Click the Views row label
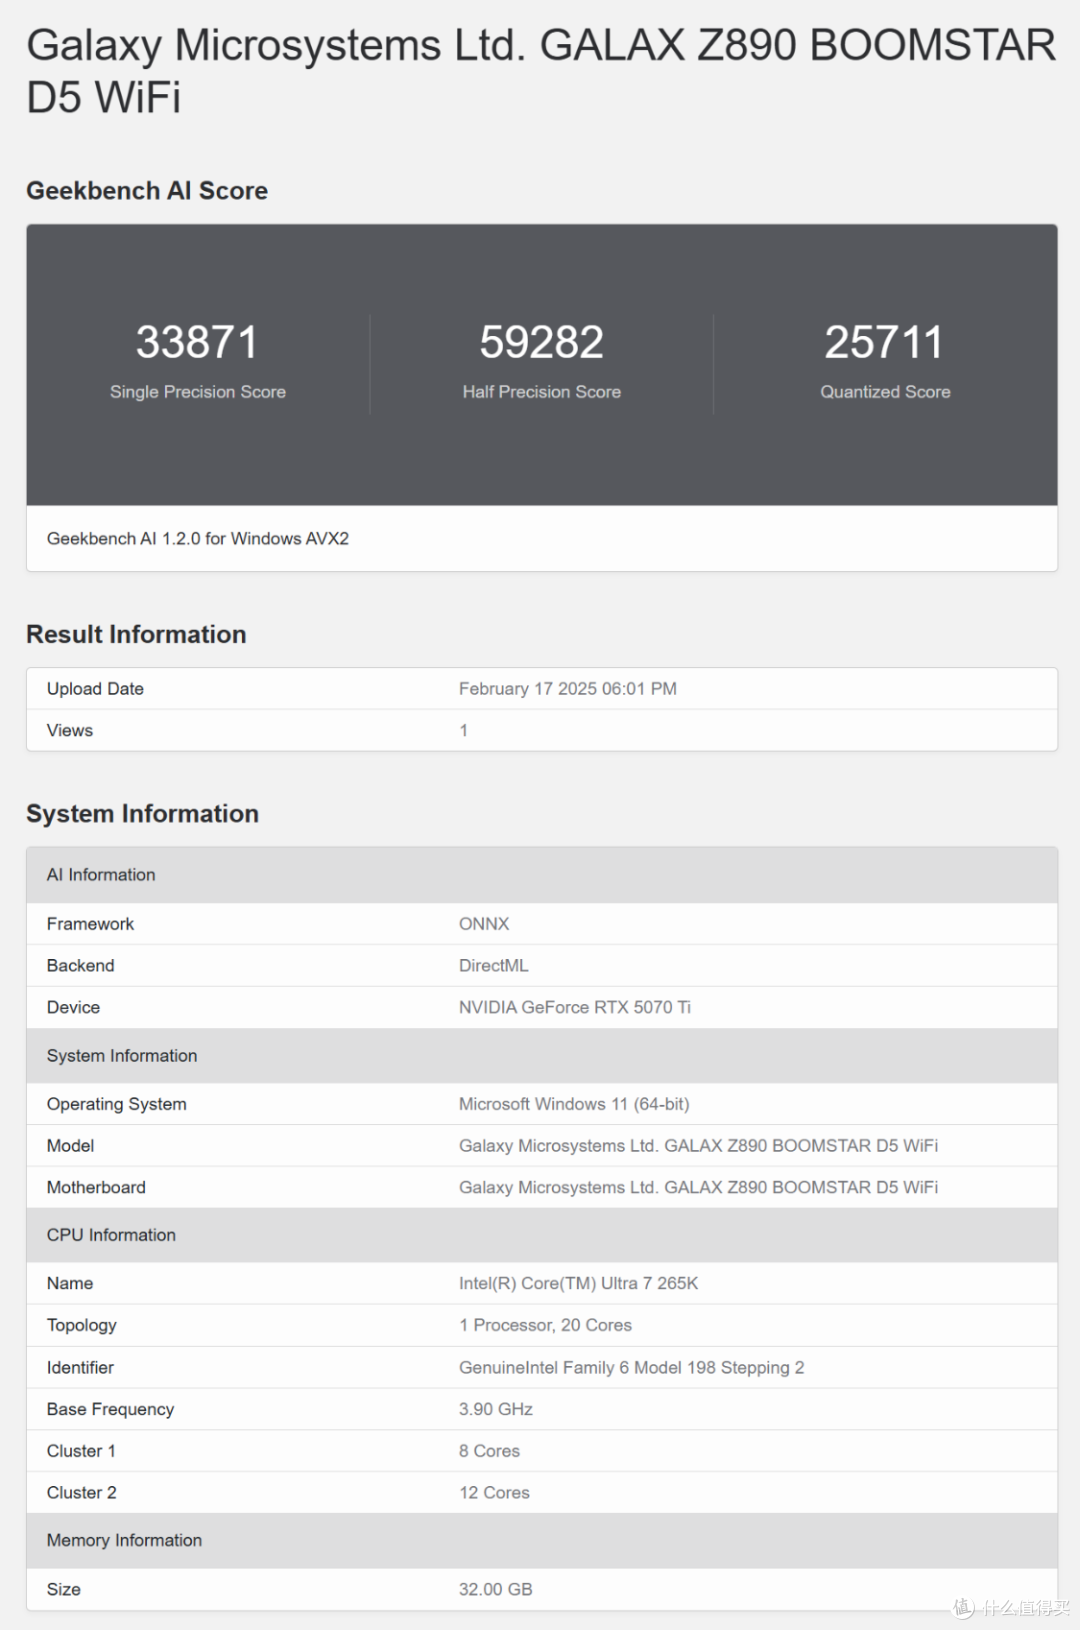Image resolution: width=1080 pixels, height=1630 pixels. [x=70, y=731]
